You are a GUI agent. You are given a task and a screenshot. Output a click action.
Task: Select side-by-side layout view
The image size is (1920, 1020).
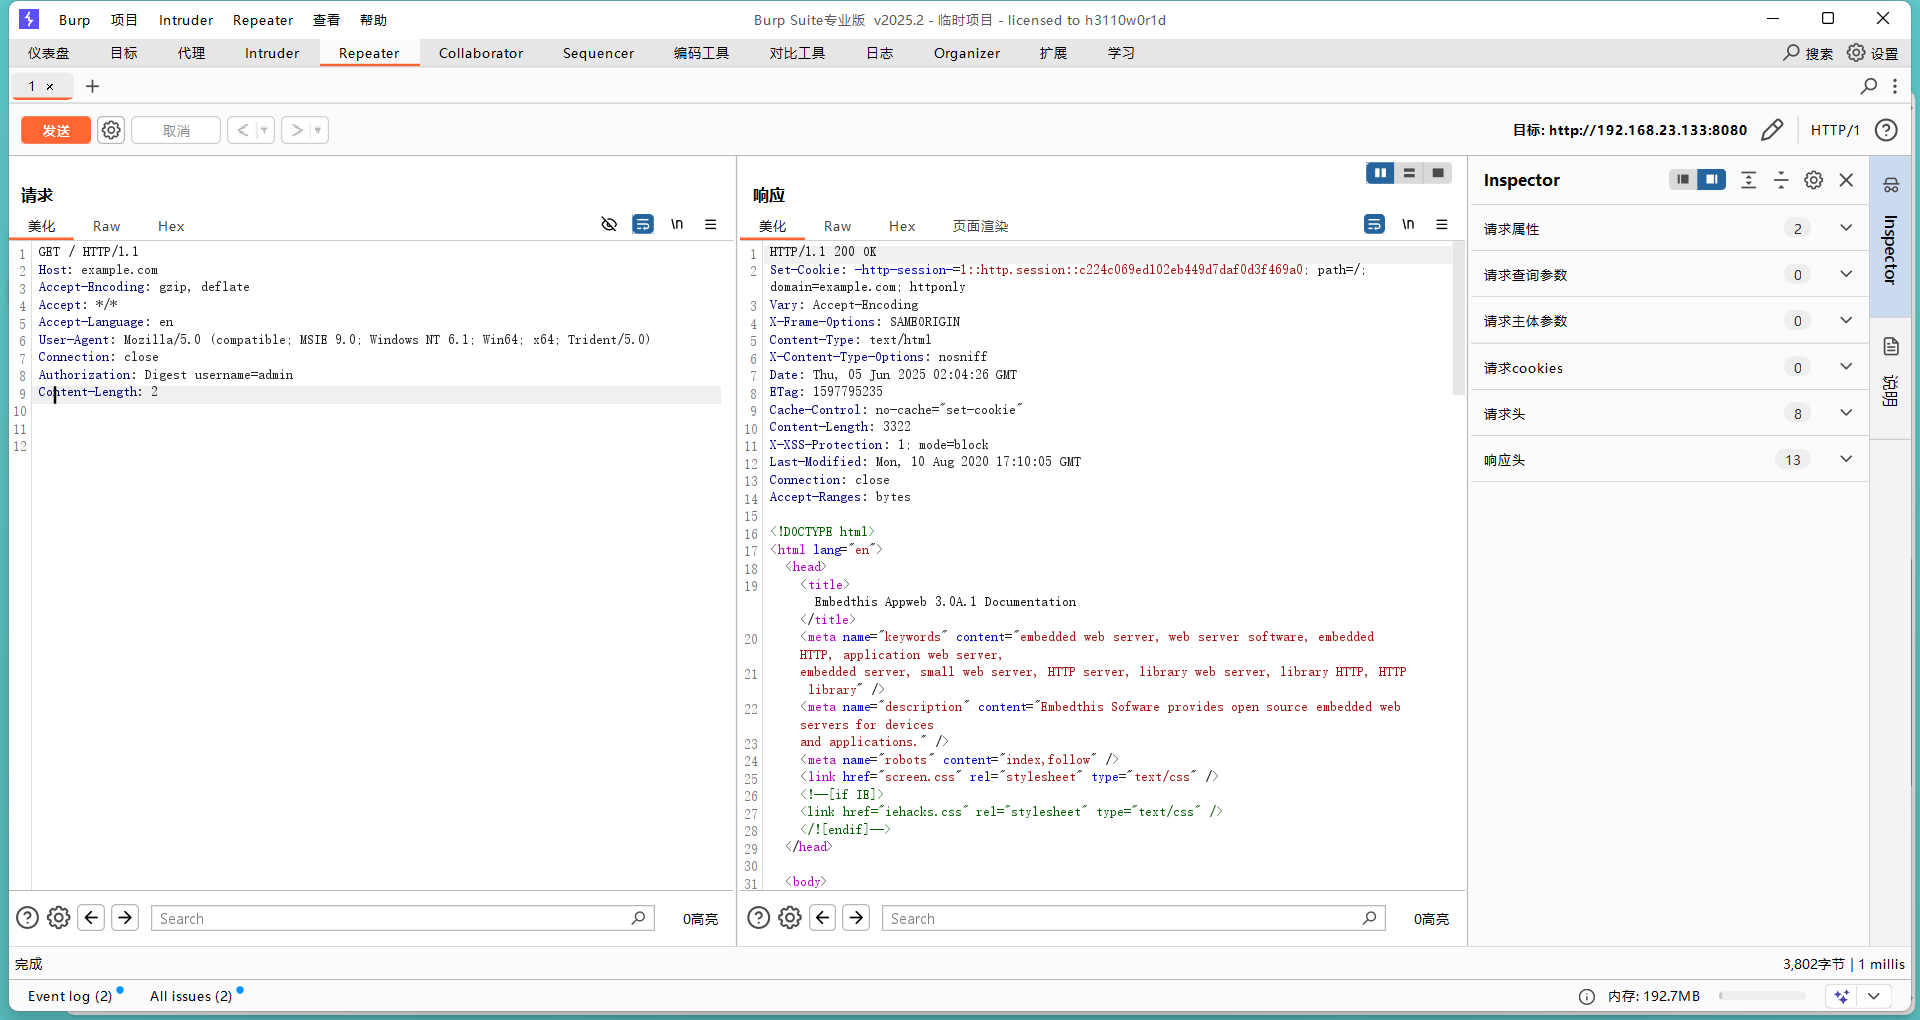point(1380,173)
